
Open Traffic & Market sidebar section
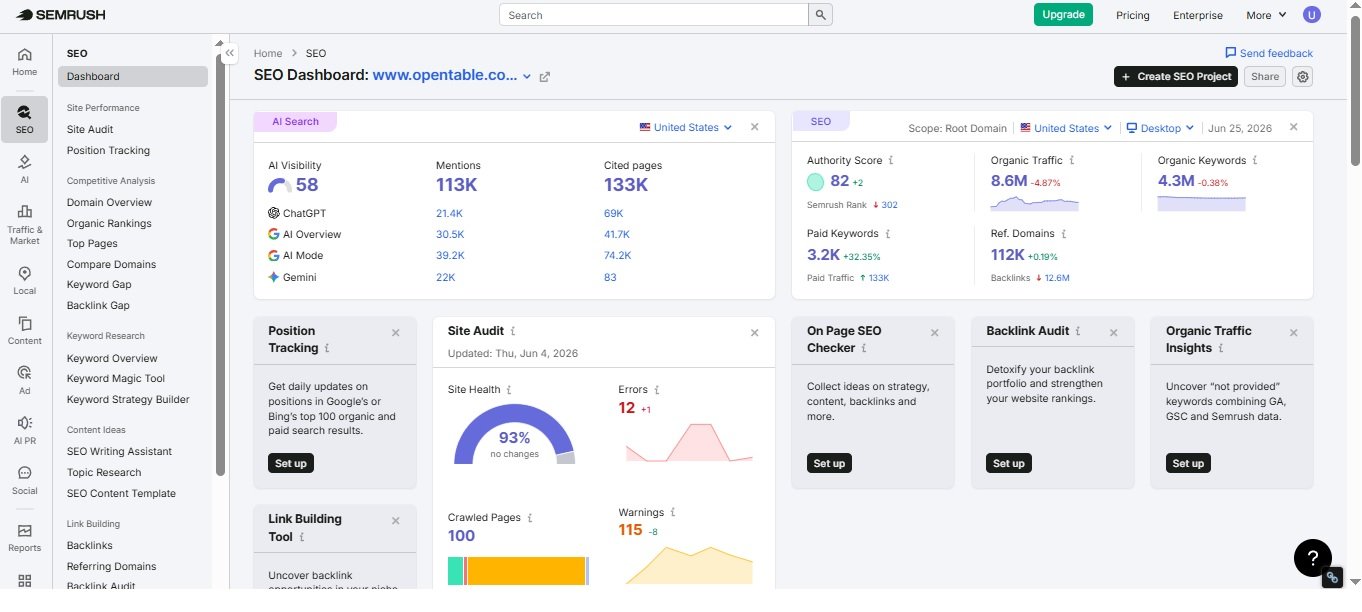[x=25, y=224]
